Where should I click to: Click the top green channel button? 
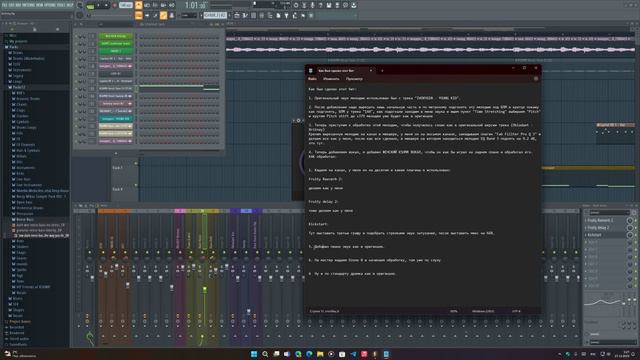tap(116, 36)
